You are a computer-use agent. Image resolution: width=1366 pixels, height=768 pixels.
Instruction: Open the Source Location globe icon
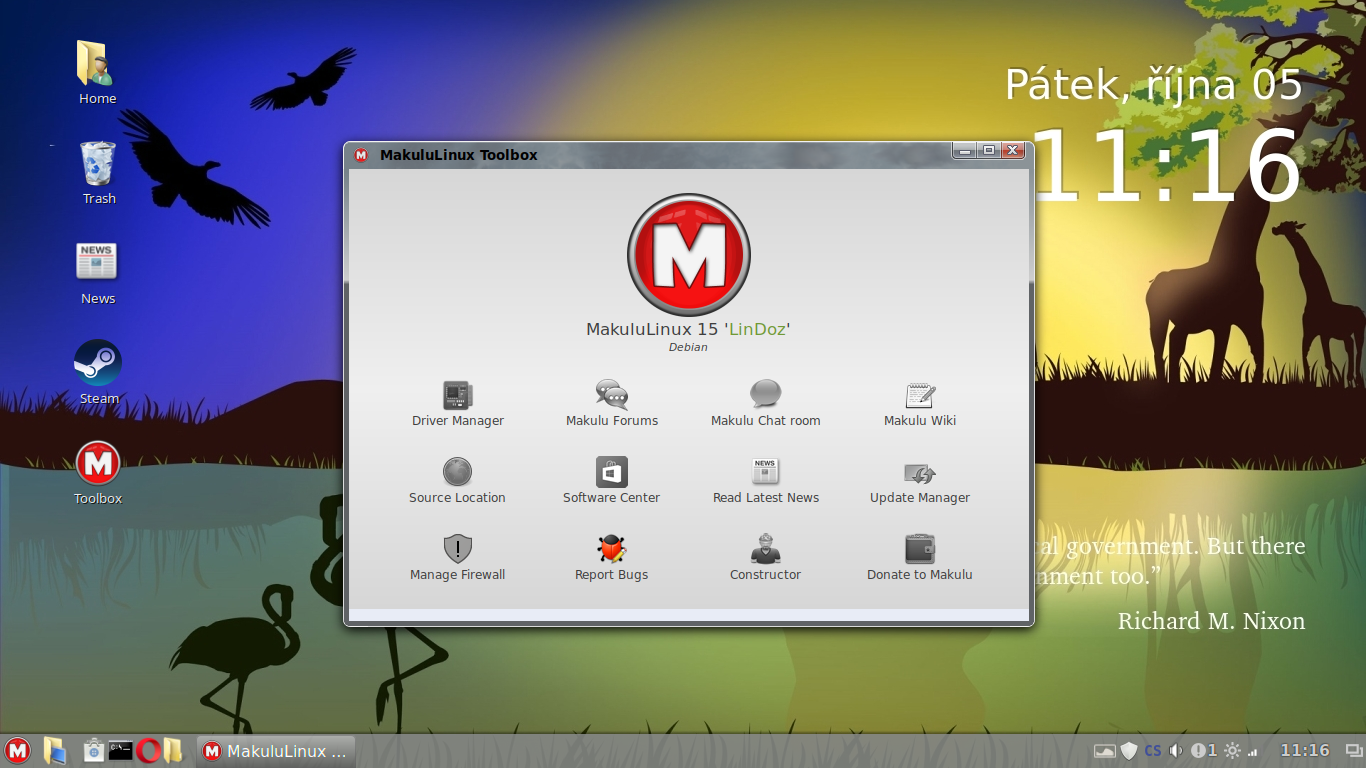(457, 471)
